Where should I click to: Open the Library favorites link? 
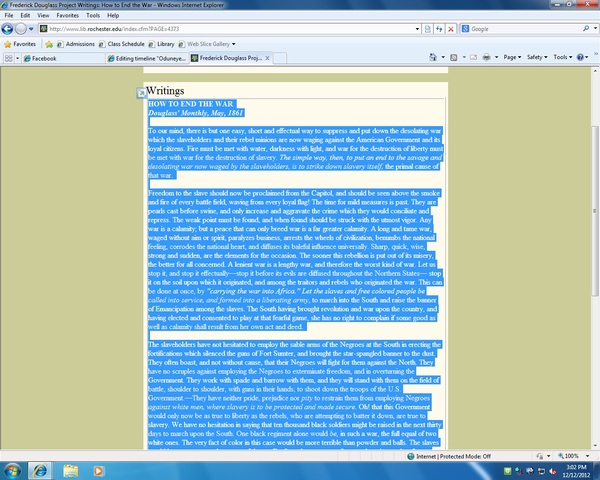[x=161, y=44]
